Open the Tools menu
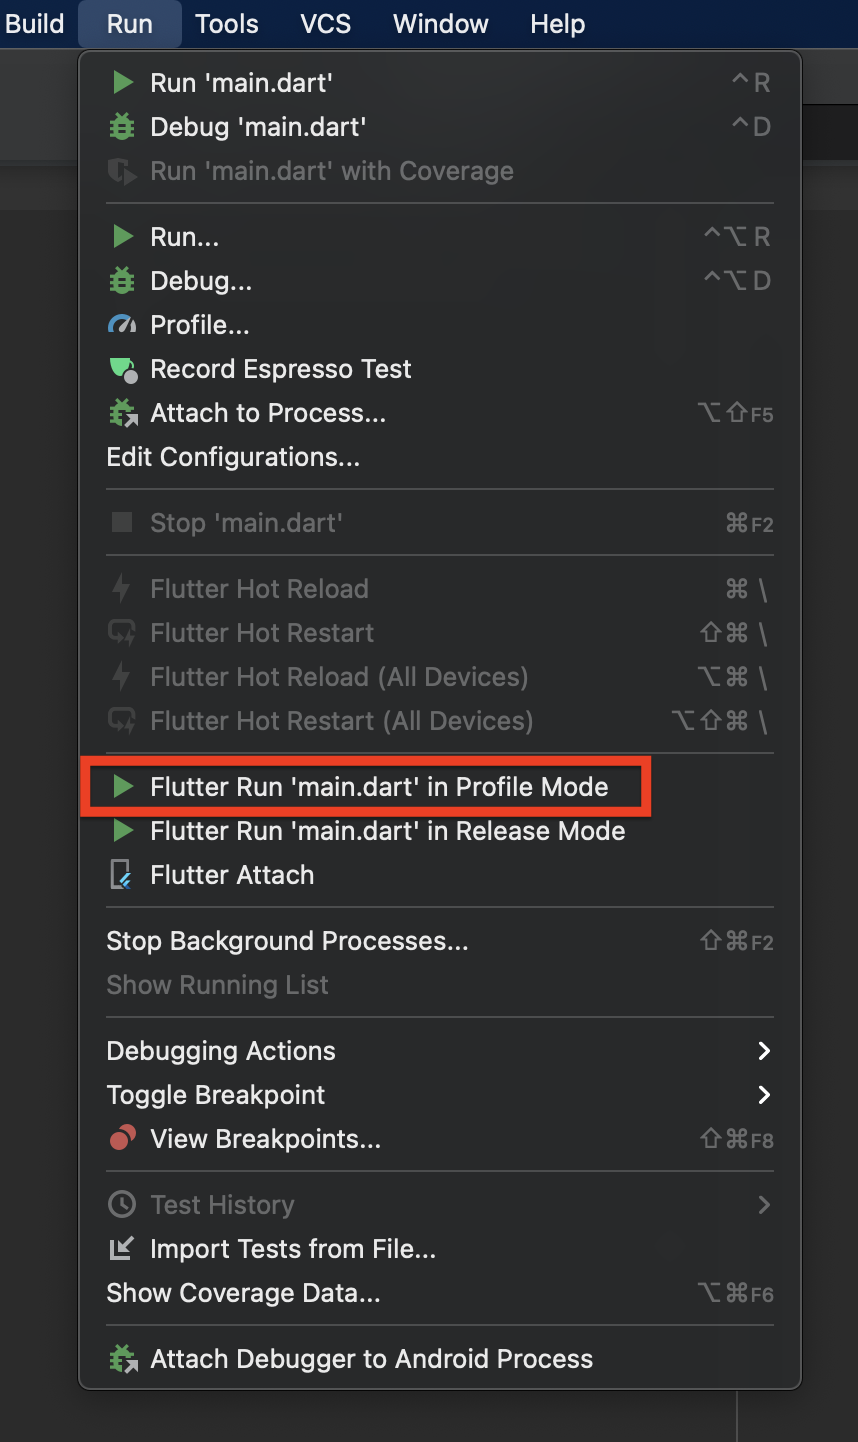Screen dimensions: 858x1442 [226, 23]
